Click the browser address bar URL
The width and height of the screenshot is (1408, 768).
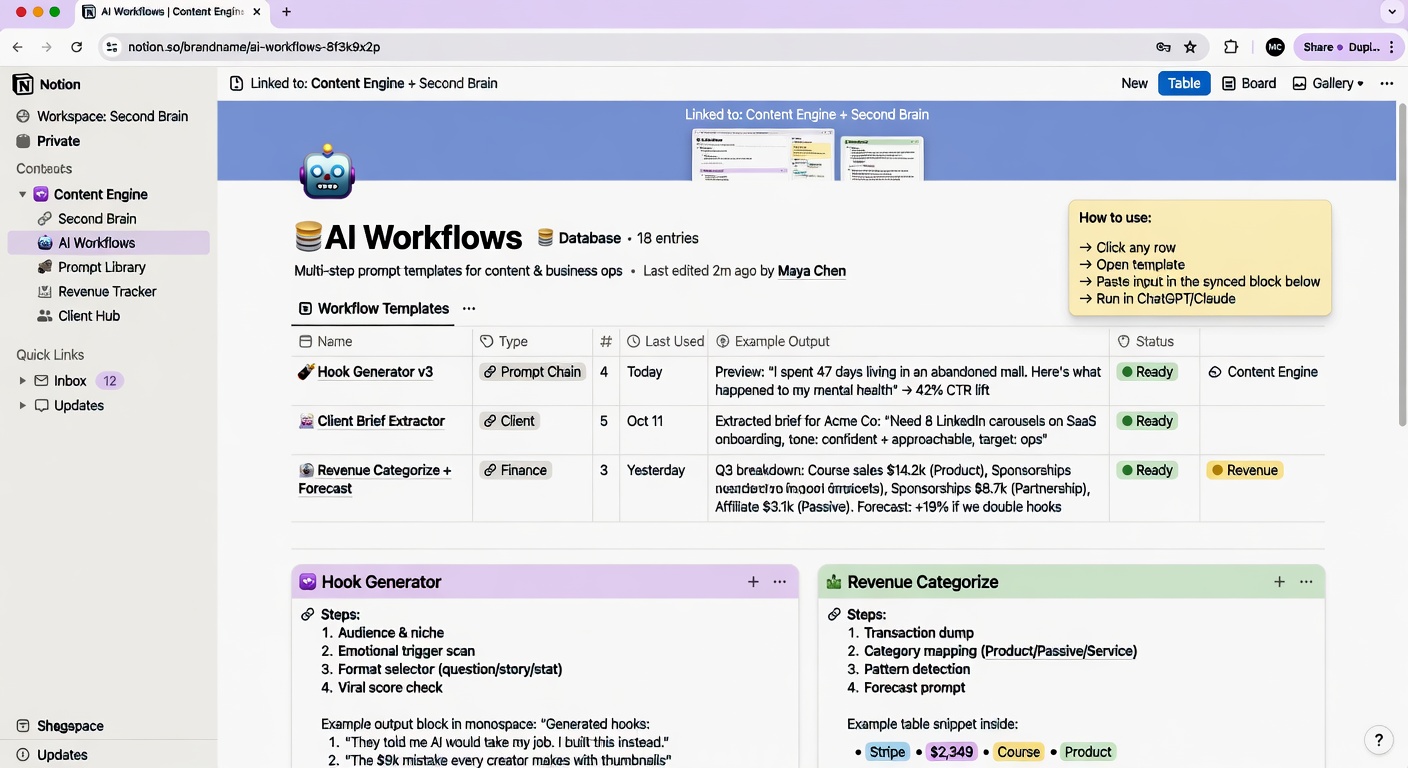(254, 47)
